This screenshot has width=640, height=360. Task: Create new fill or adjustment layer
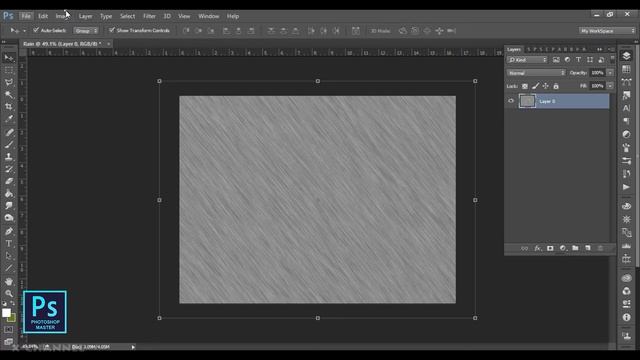coord(563,248)
